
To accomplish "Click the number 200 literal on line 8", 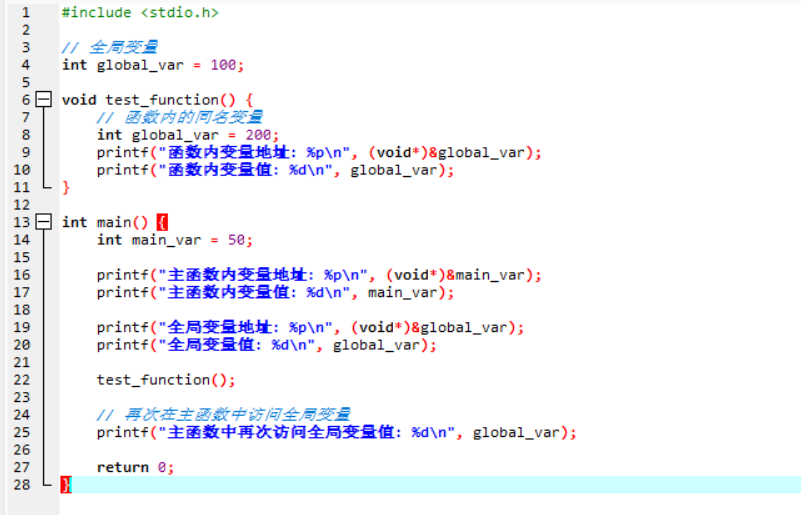I will point(258,135).
